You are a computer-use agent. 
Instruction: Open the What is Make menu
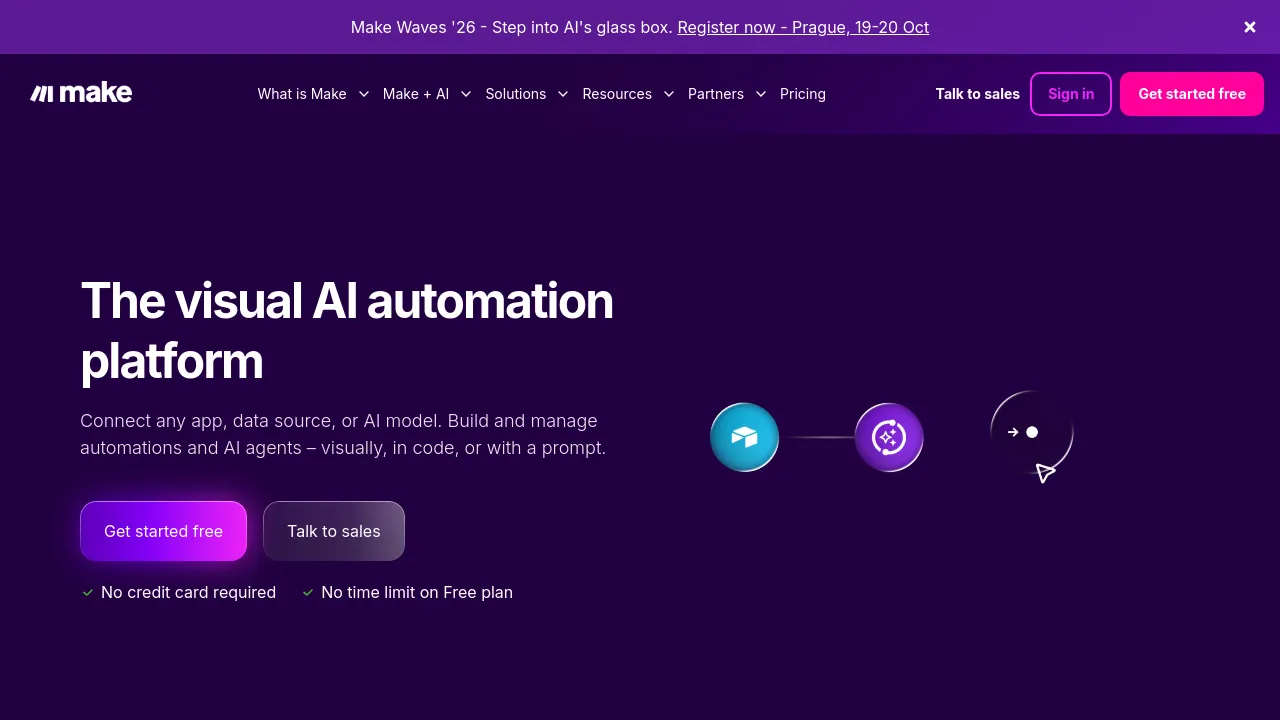pyautogui.click(x=302, y=94)
